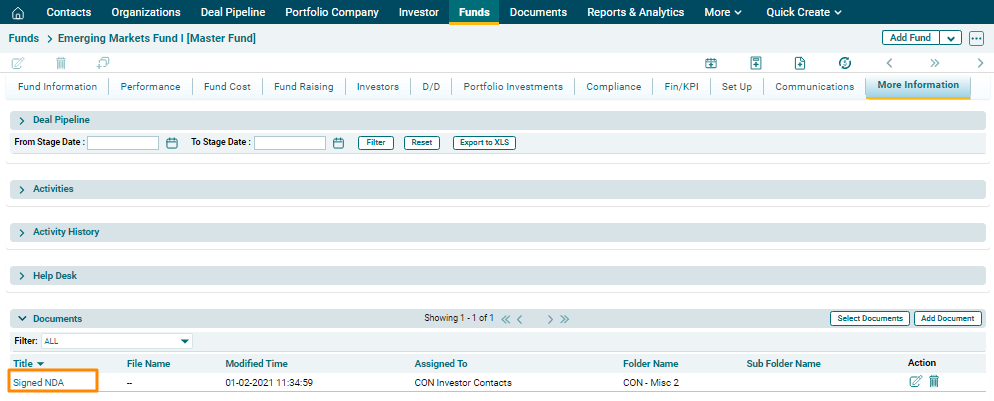Click the delete fund trash icon in toolbar

tap(61, 63)
